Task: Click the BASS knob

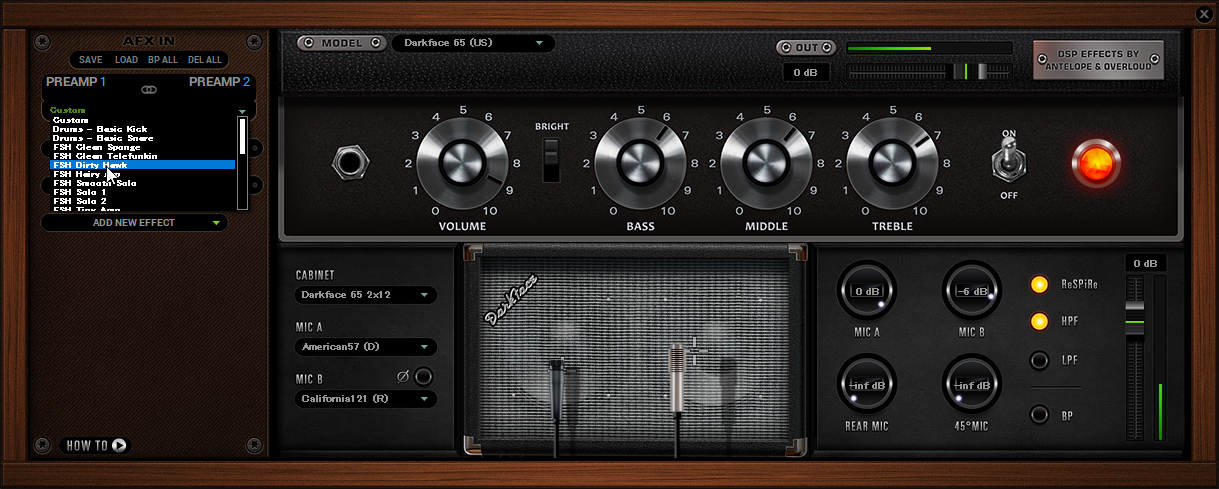Action: (x=640, y=161)
